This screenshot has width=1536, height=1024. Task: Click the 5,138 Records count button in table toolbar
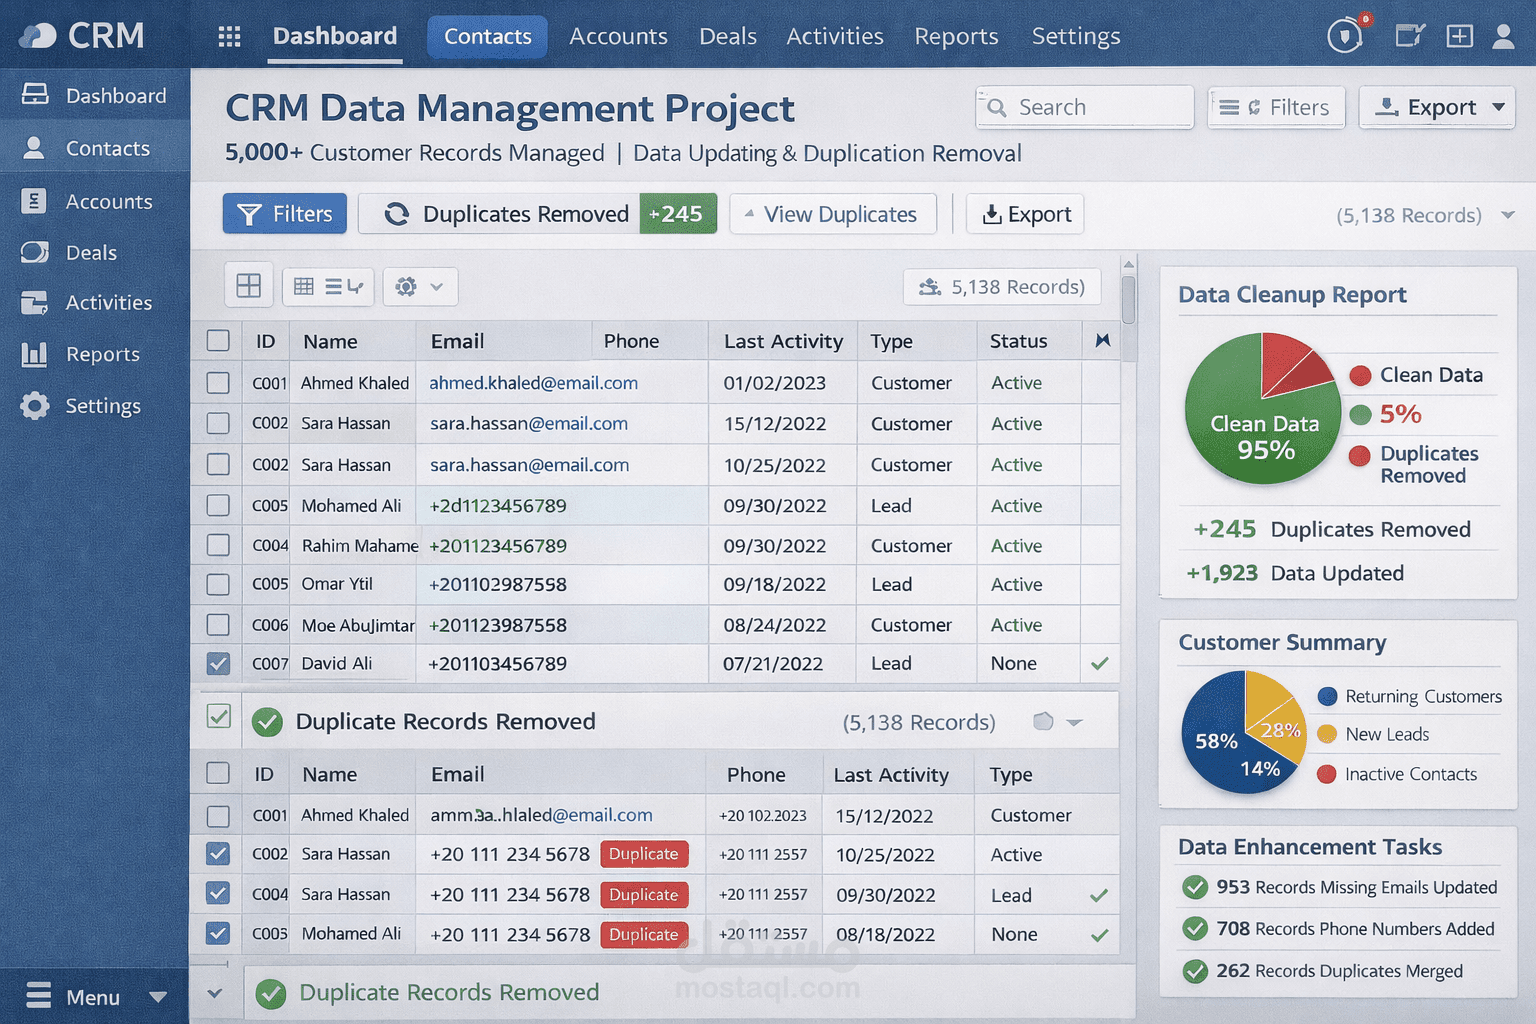click(x=1002, y=287)
